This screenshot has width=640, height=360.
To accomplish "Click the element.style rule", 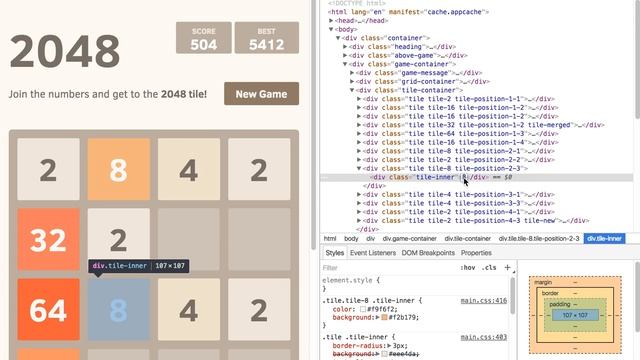I will (351, 280).
